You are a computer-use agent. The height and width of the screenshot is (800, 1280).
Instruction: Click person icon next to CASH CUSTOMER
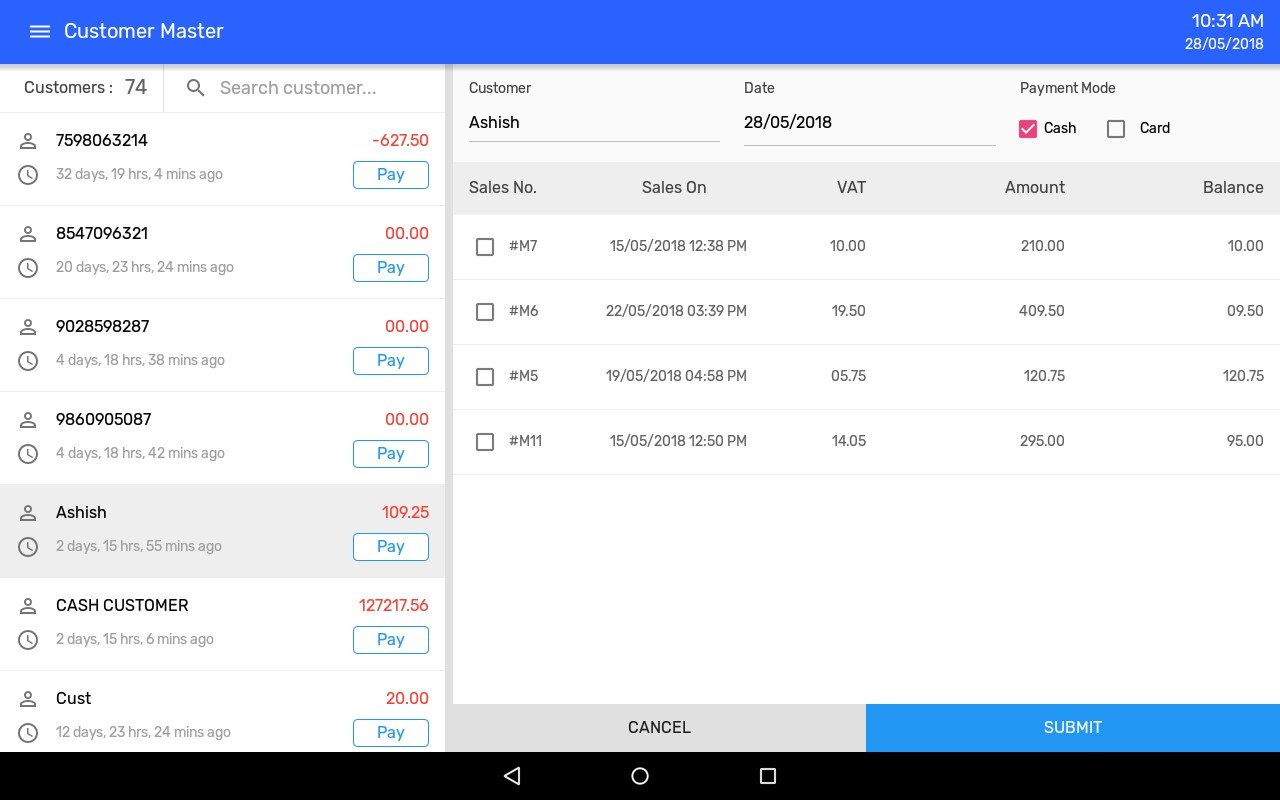(x=28, y=606)
